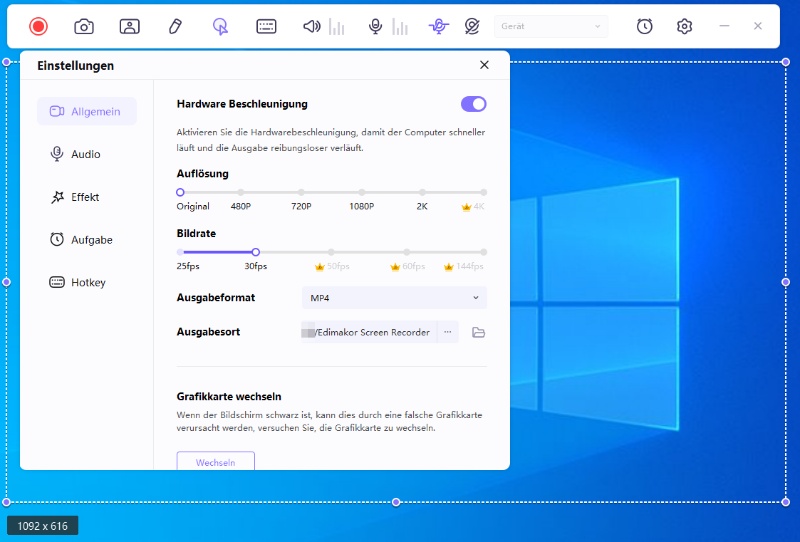Screen dimensions: 800x542
Task: Open the webcam overlay tool in the toolbar
Action: [130, 27]
